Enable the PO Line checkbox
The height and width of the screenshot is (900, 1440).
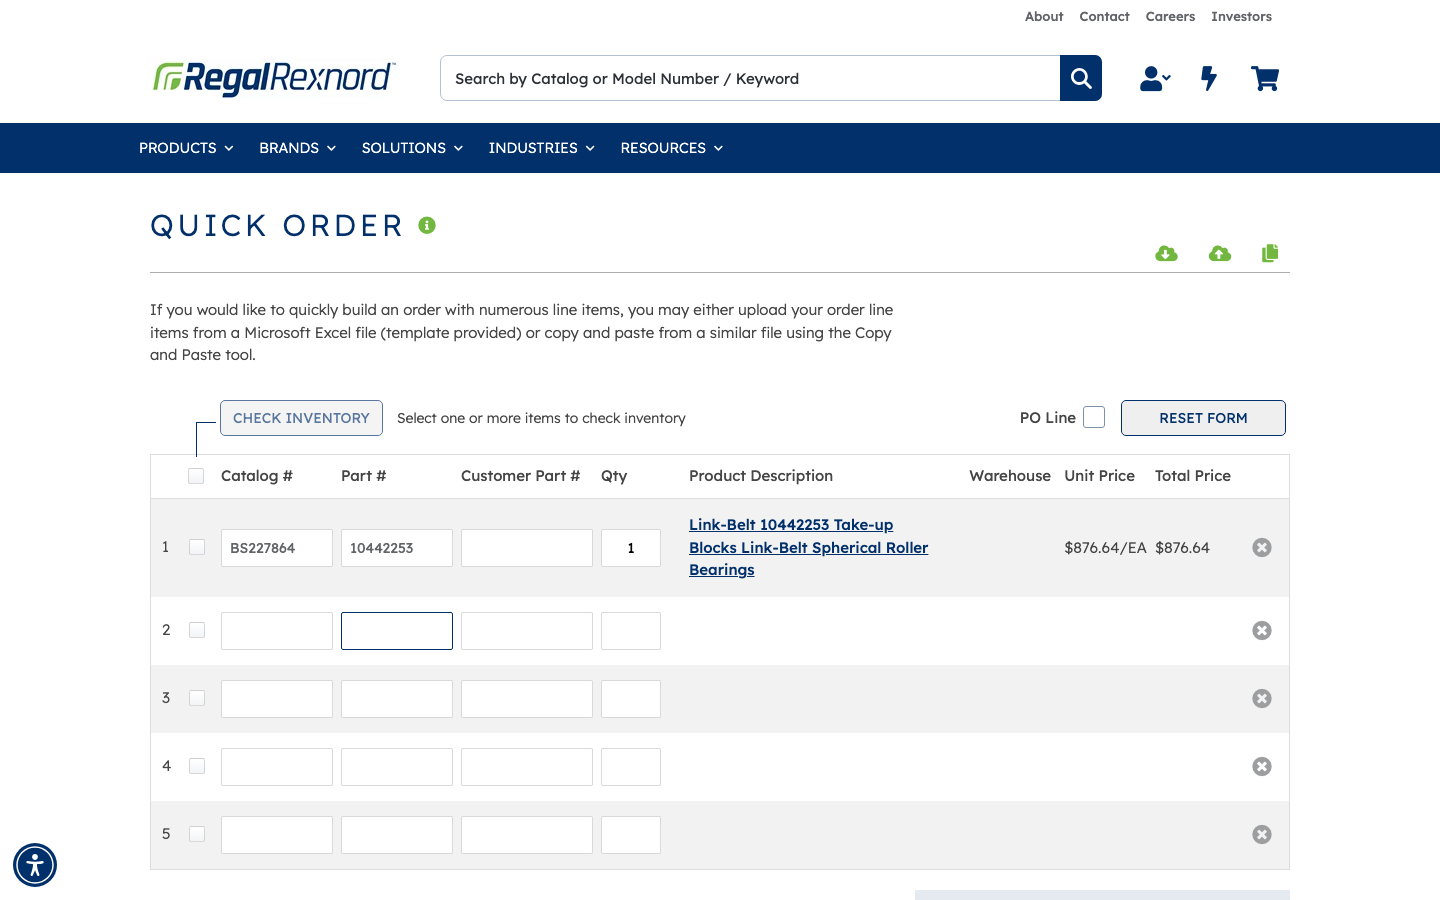click(x=1094, y=417)
